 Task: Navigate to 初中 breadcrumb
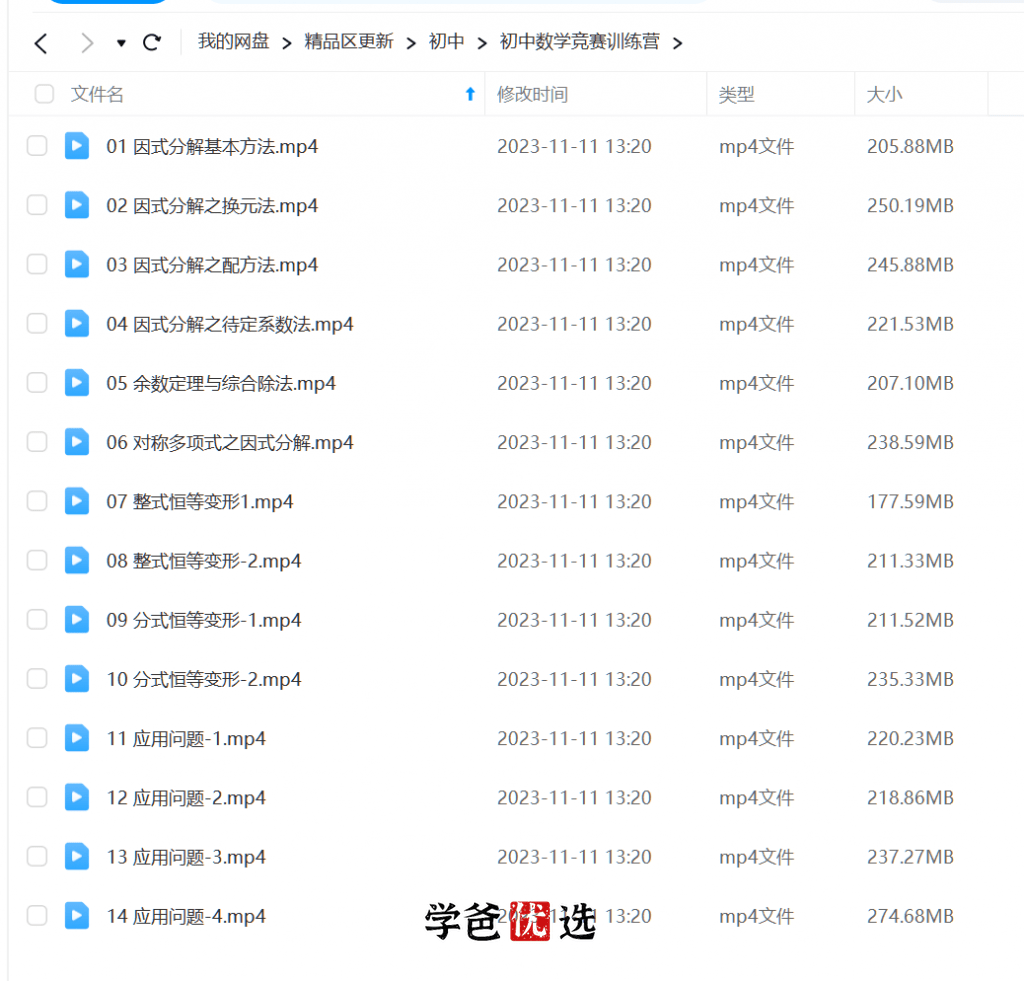[x=447, y=42]
